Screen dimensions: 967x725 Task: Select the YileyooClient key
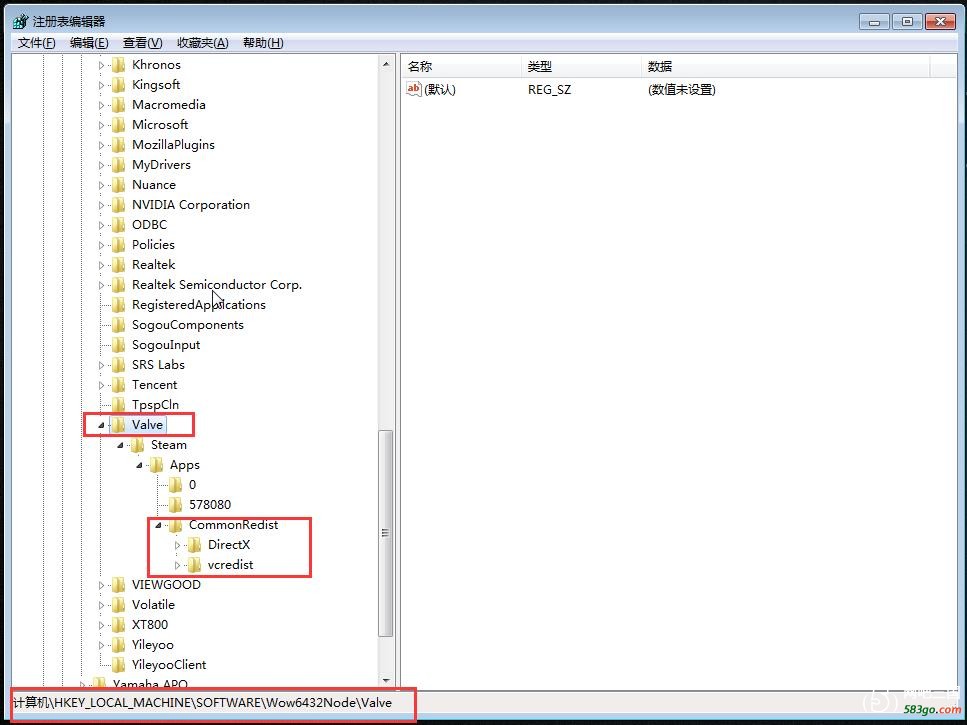click(169, 665)
